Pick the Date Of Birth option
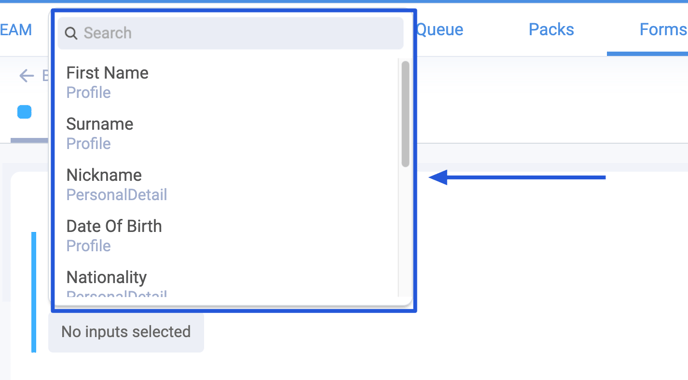The width and height of the screenshot is (688, 380). point(226,236)
